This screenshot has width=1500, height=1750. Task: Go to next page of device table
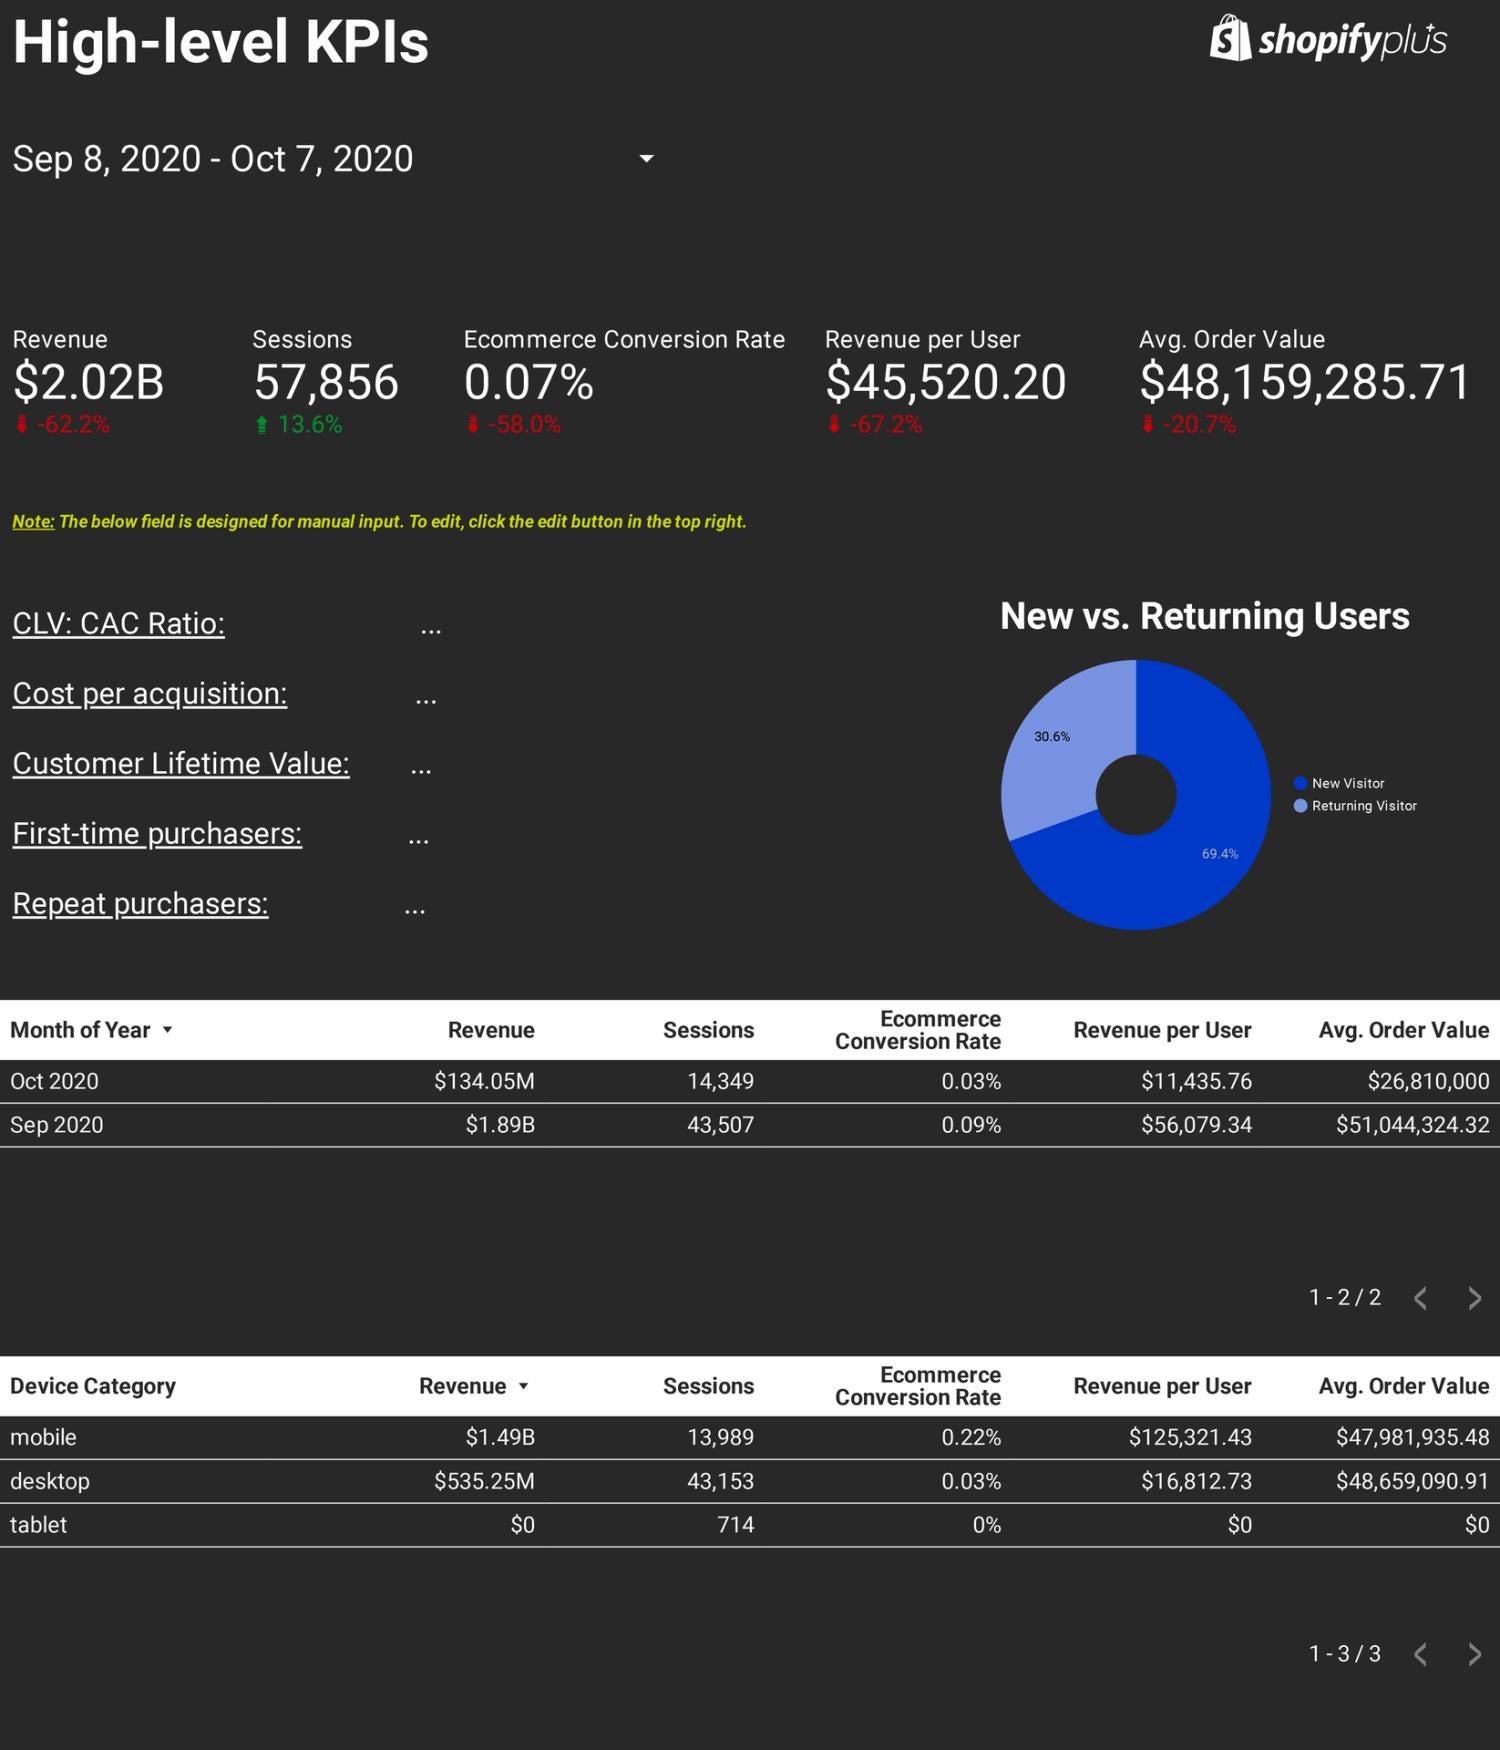[1475, 1654]
